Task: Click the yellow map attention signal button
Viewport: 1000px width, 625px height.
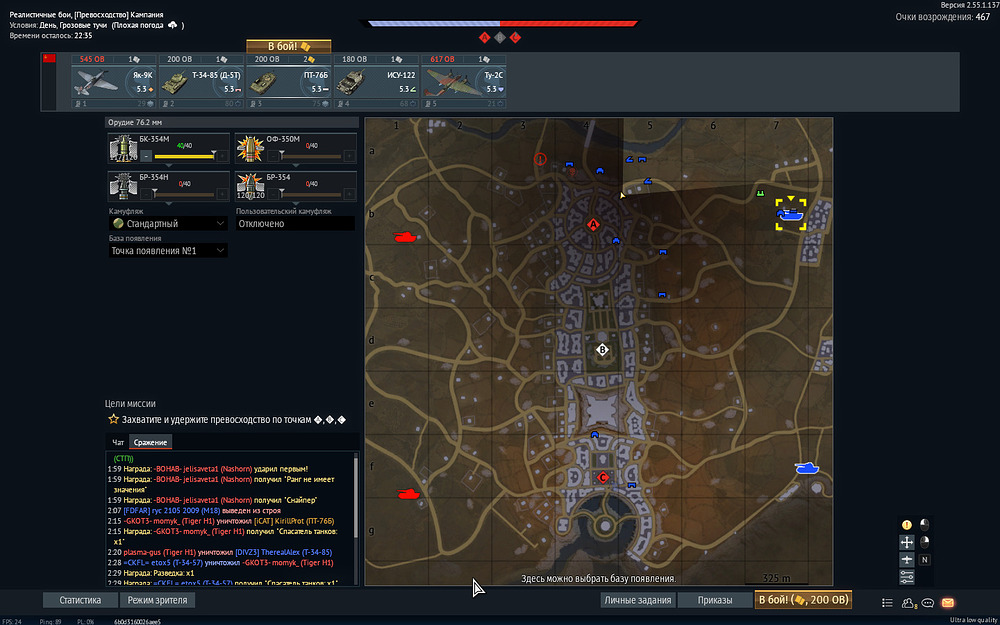Action: pyautogui.click(x=906, y=525)
